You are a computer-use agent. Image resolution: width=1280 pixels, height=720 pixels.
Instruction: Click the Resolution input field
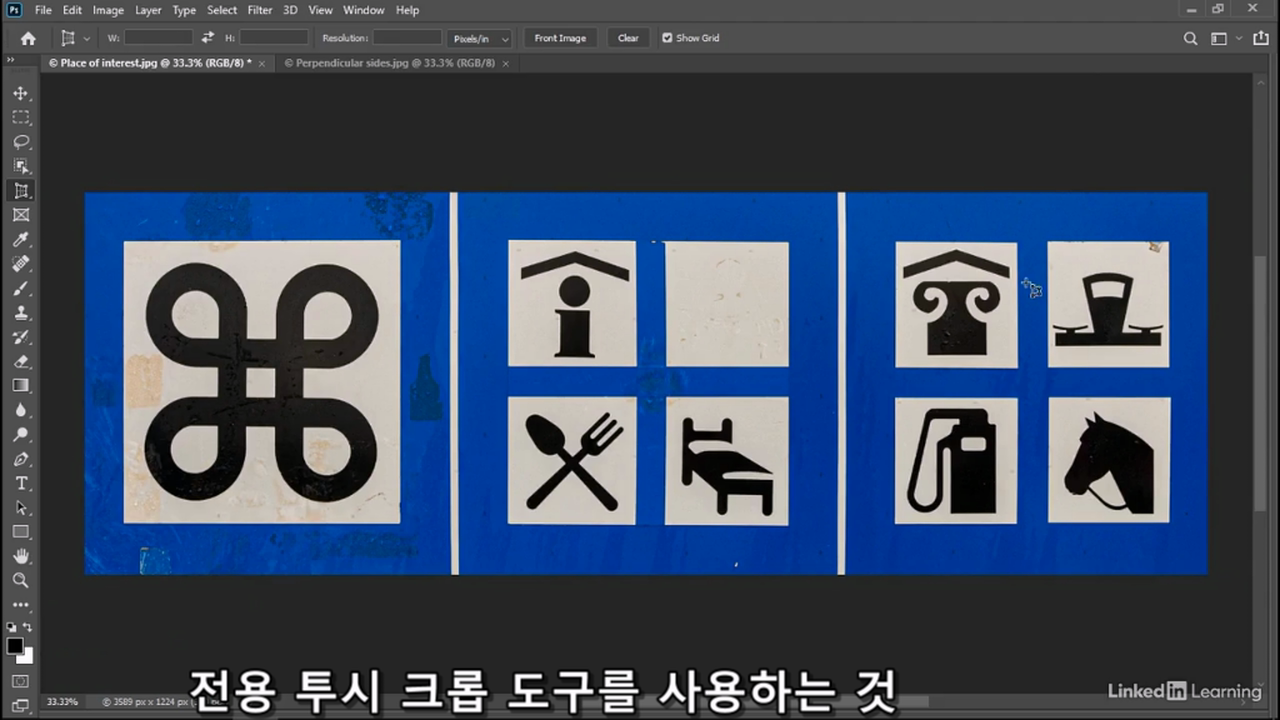pos(407,38)
